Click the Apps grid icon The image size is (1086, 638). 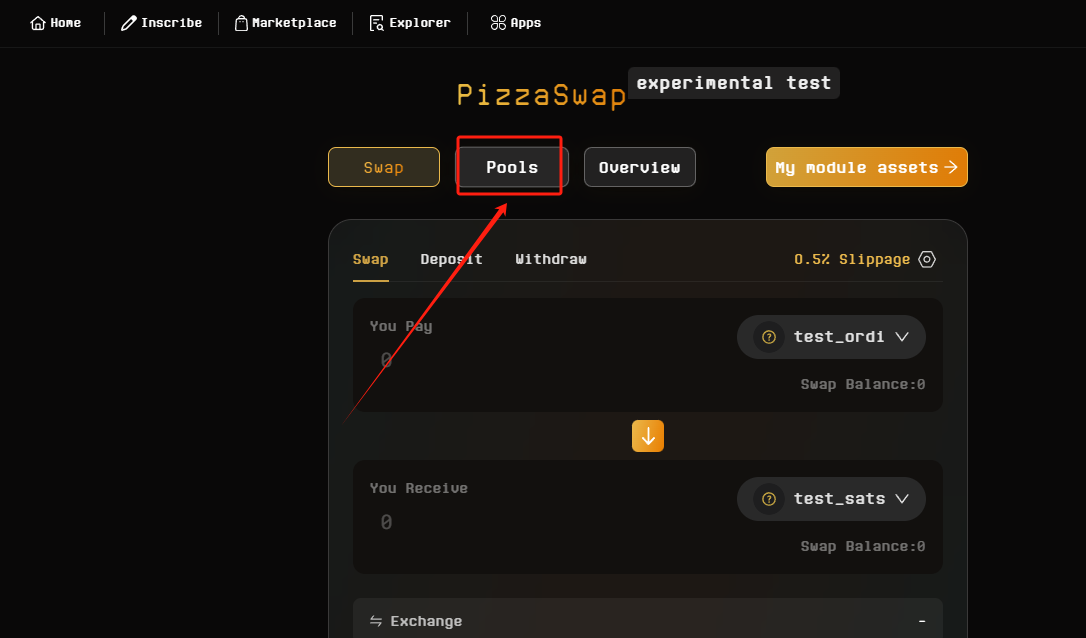(x=498, y=22)
